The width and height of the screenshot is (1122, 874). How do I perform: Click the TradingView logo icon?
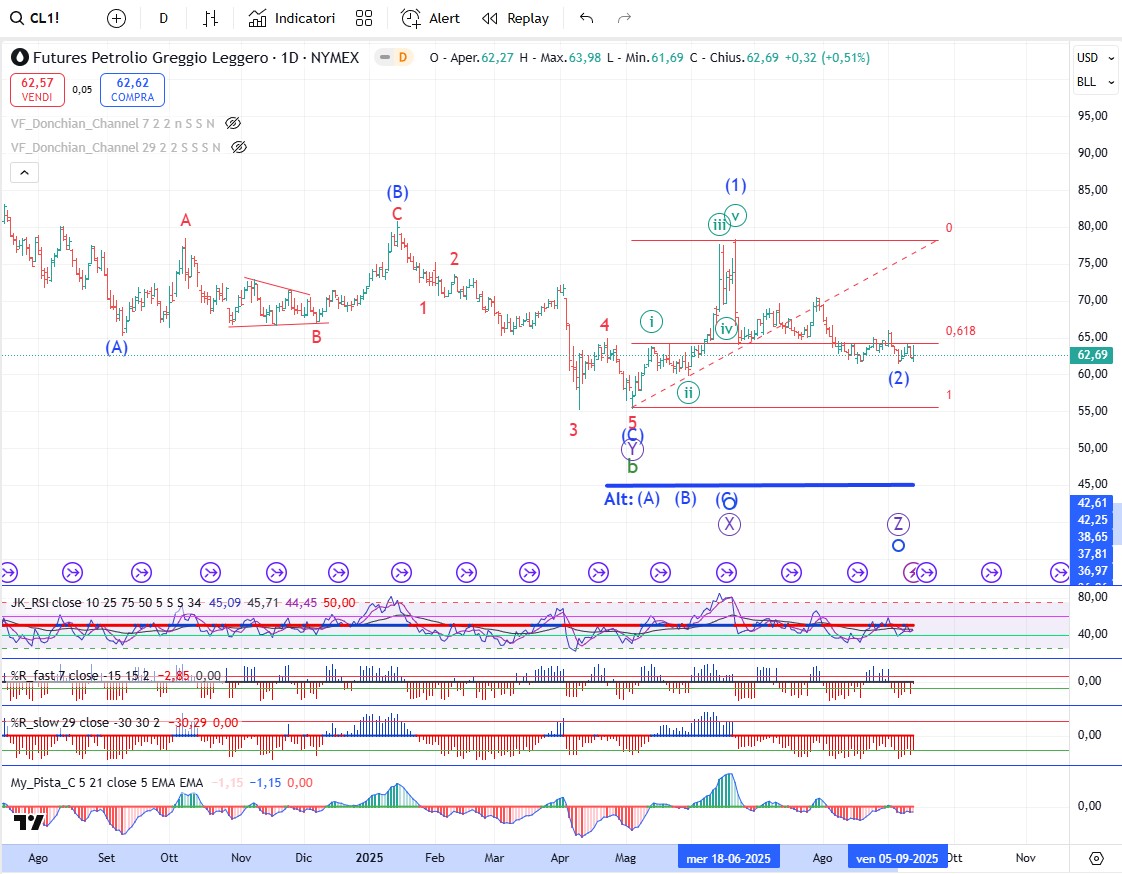30,822
